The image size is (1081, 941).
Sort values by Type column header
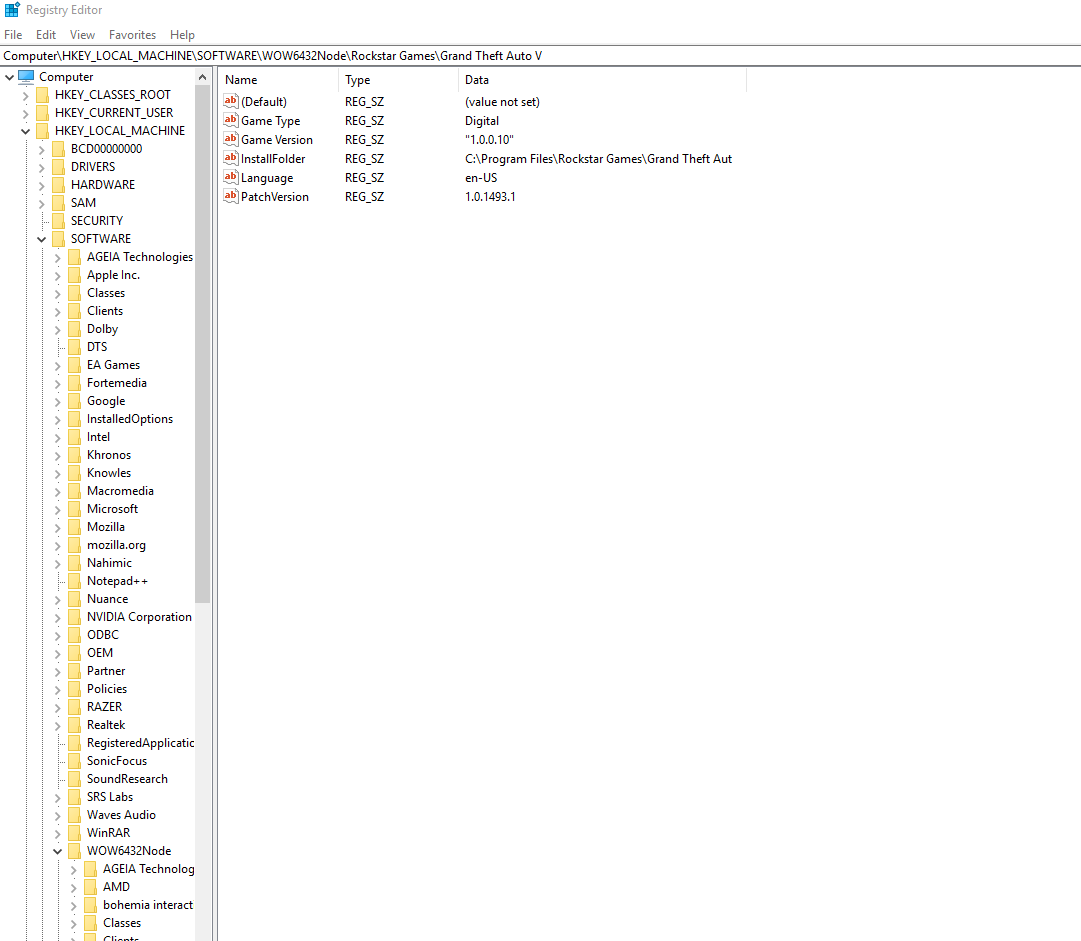[x=398, y=80]
